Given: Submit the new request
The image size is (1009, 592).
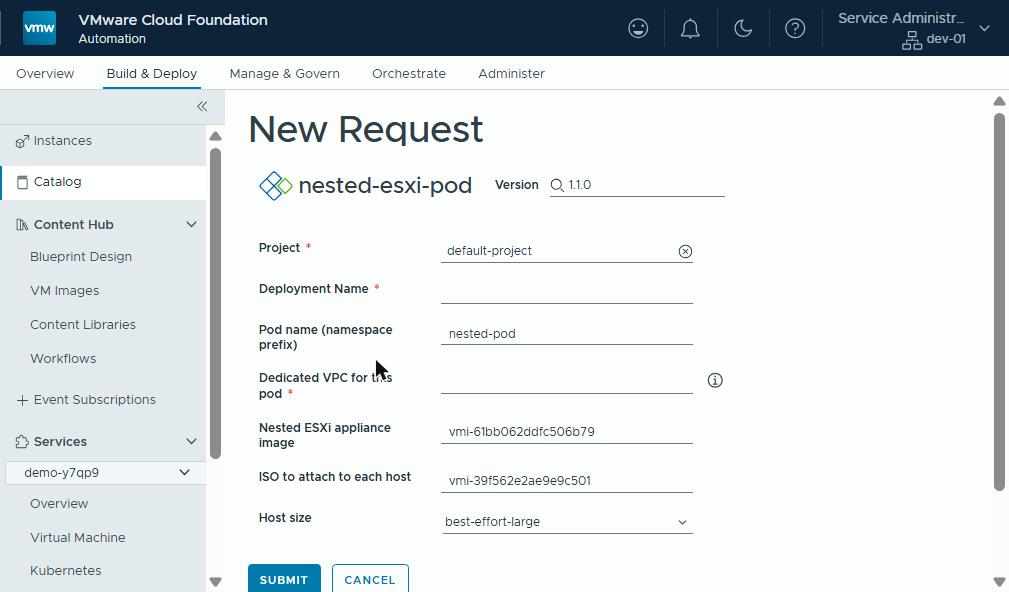Looking at the screenshot, I should (284, 578).
